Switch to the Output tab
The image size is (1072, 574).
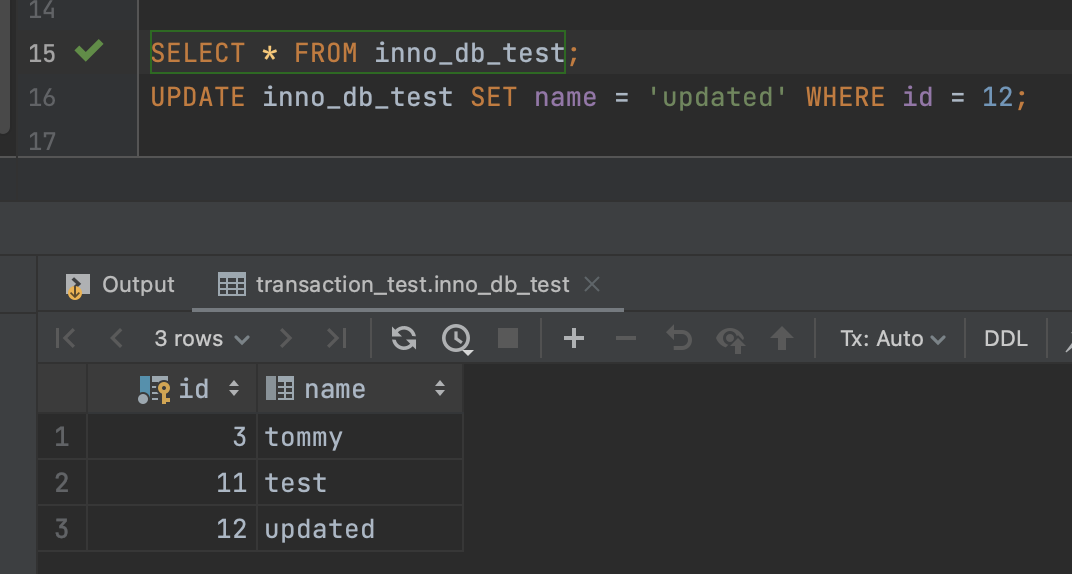pyautogui.click(x=120, y=285)
